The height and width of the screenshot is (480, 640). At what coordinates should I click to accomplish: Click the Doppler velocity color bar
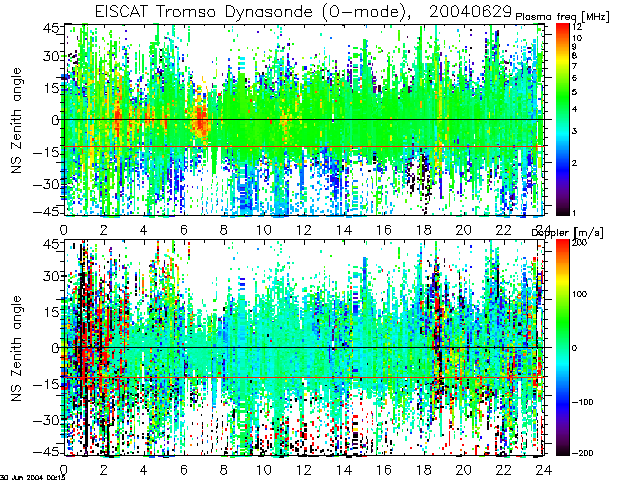562,347
